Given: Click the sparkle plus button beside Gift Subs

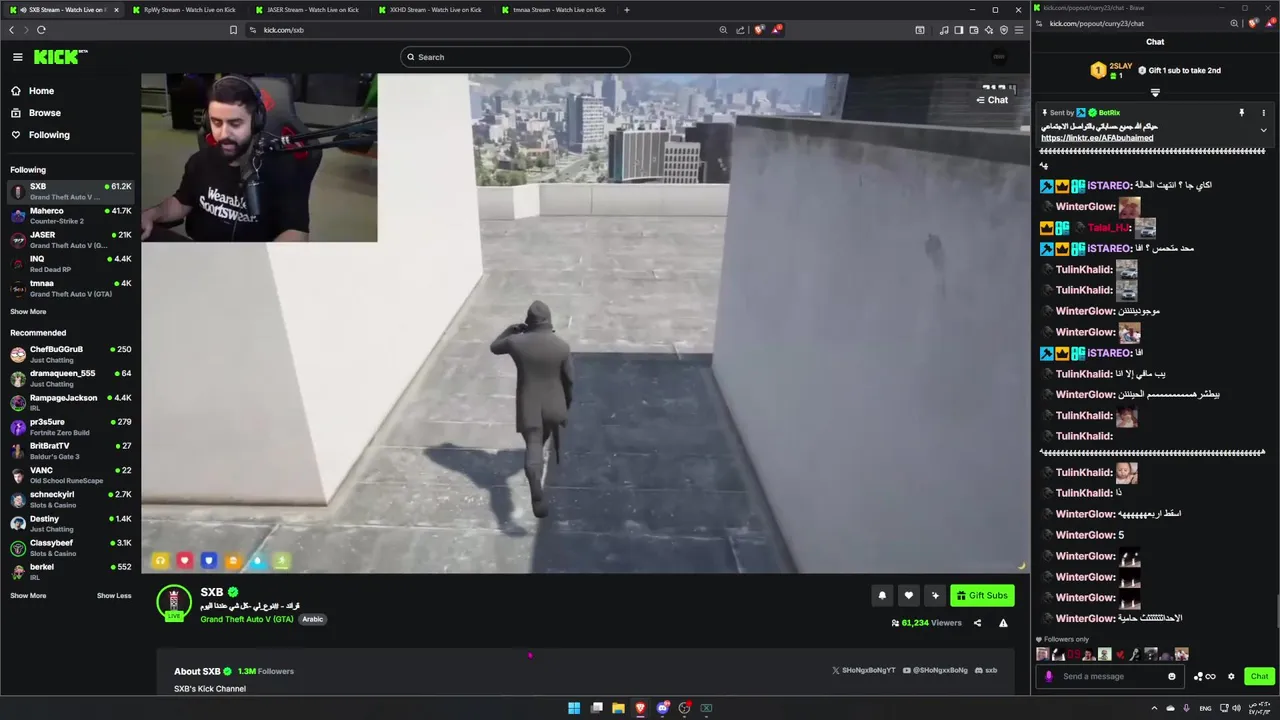Looking at the screenshot, I should (935, 596).
